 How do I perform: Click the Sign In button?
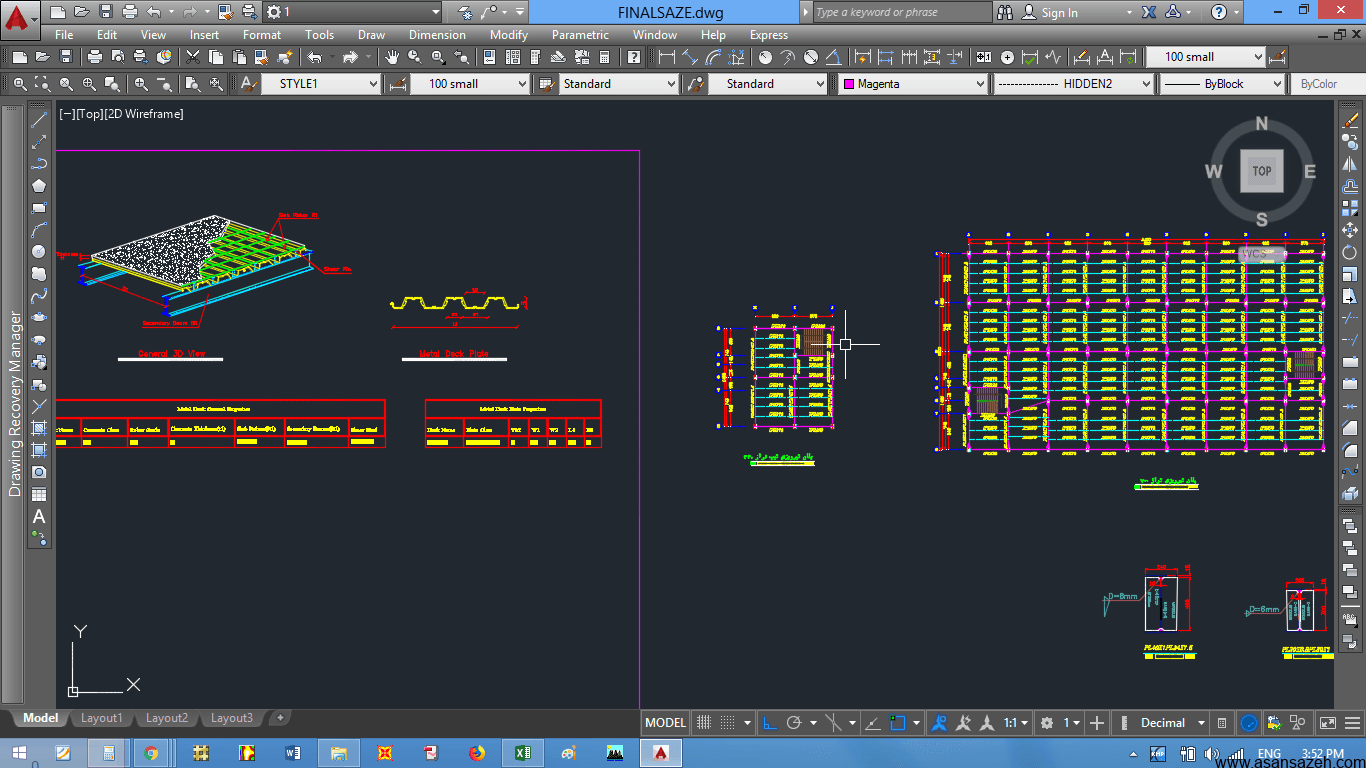pyautogui.click(x=1050, y=12)
